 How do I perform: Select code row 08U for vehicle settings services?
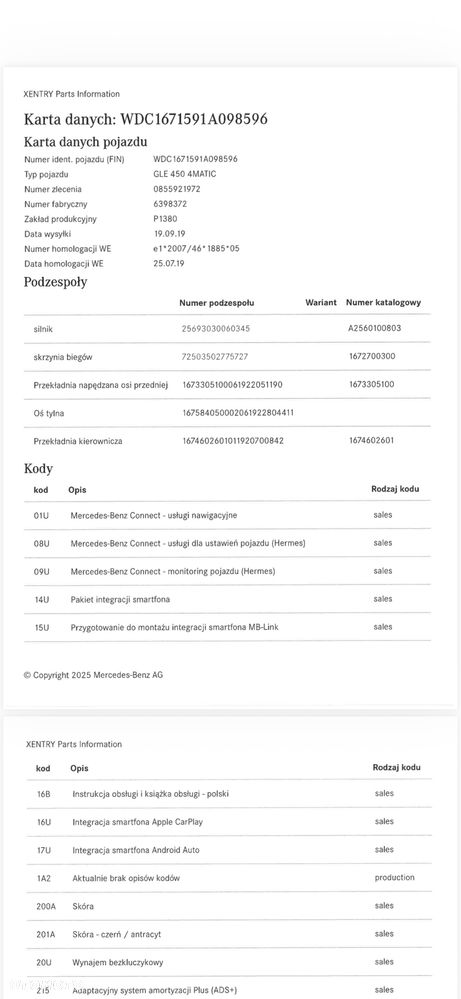click(227, 543)
